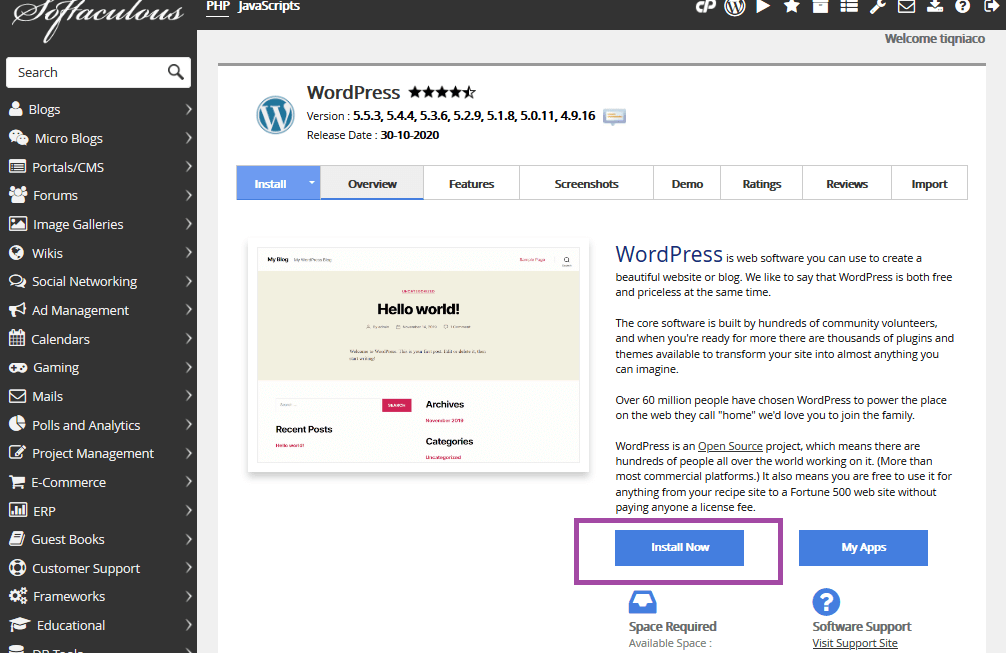Open the Visit Support Site link
This screenshot has width=1006, height=653.
point(855,643)
